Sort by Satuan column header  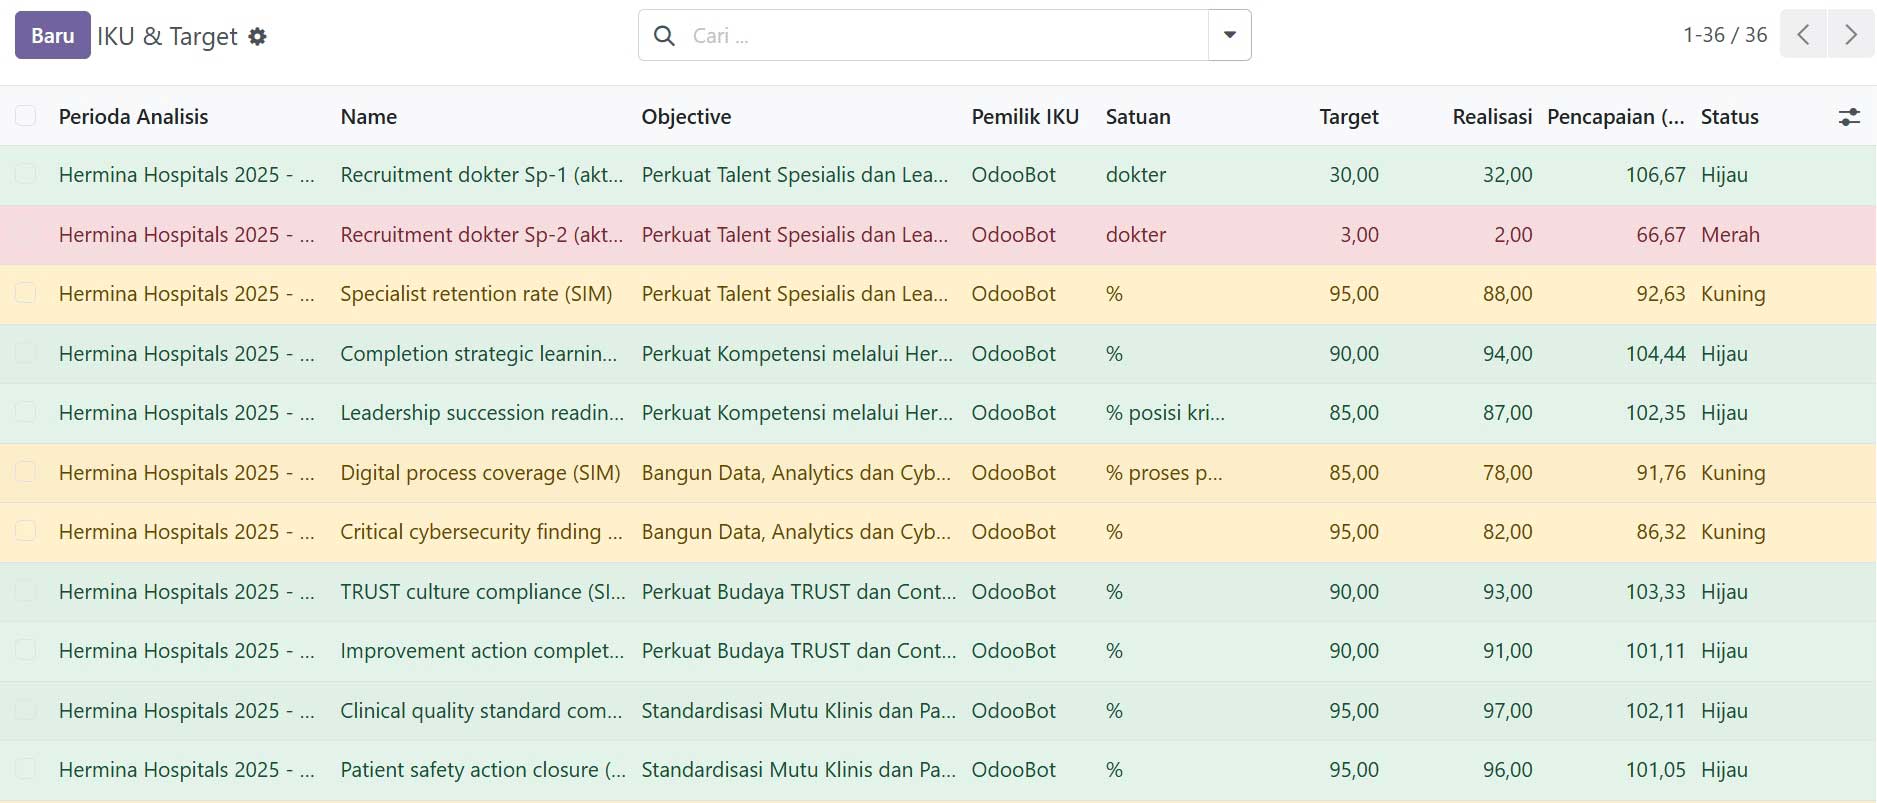point(1138,117)
